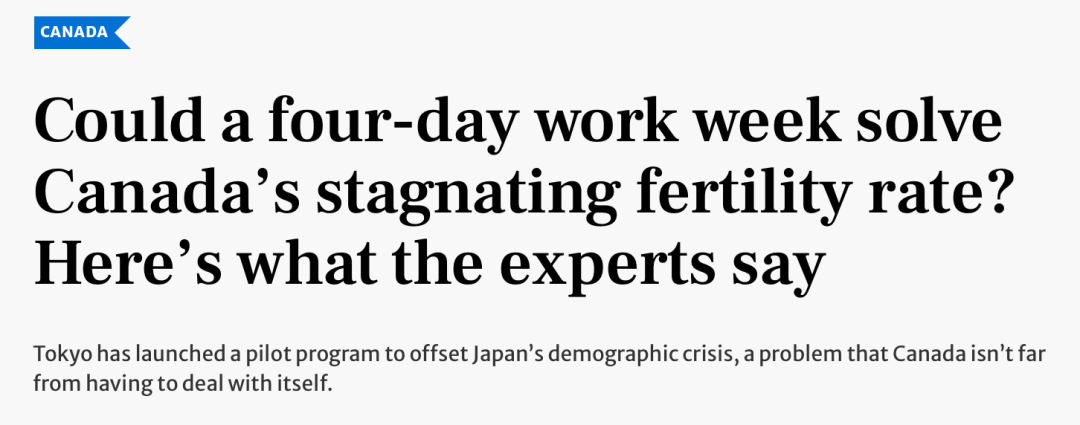Click the blue ribbon notch on CANADA tag
This screenshot has height=425, width=1080.
coord(125,32)
